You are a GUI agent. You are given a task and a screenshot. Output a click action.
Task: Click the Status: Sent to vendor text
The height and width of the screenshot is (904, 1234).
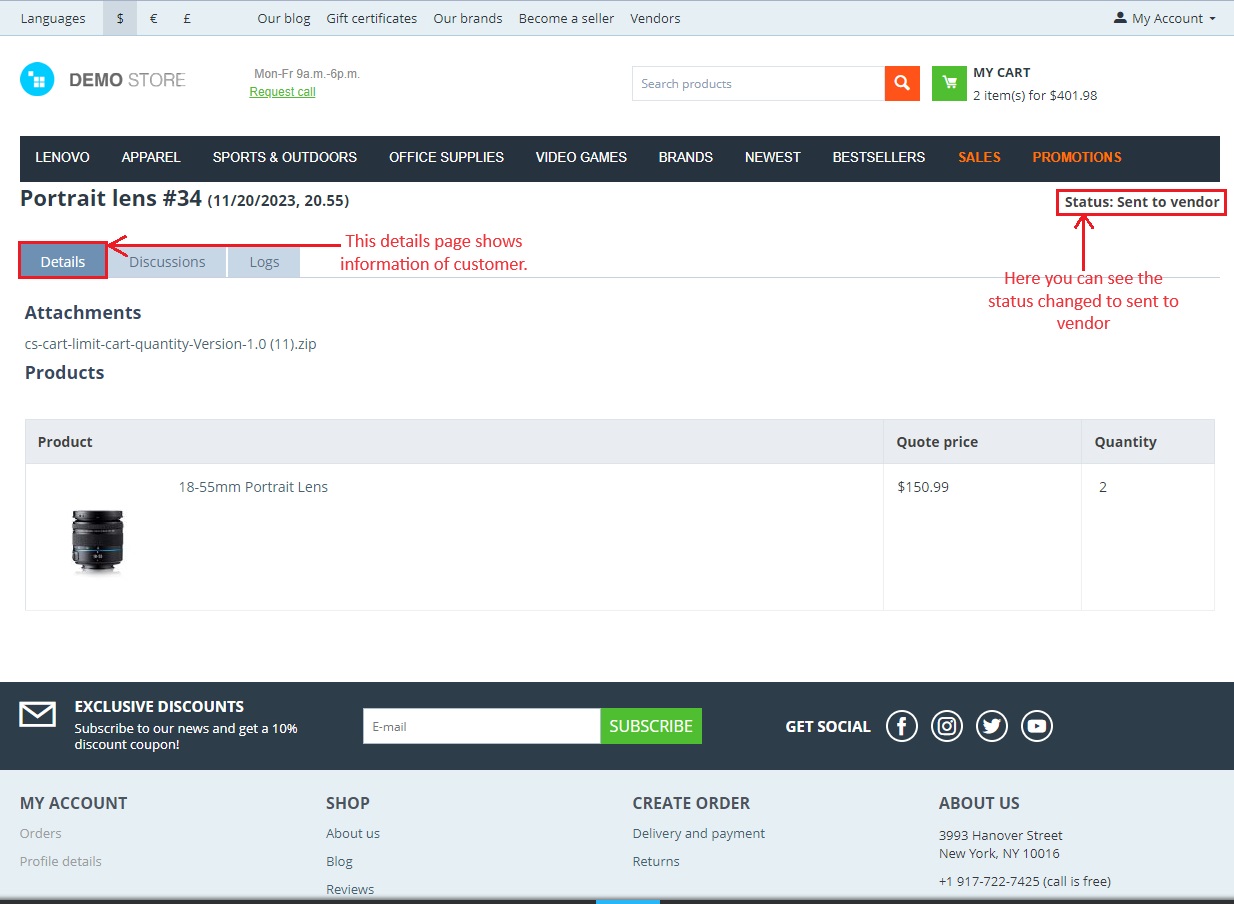[x=1142, y=202]
